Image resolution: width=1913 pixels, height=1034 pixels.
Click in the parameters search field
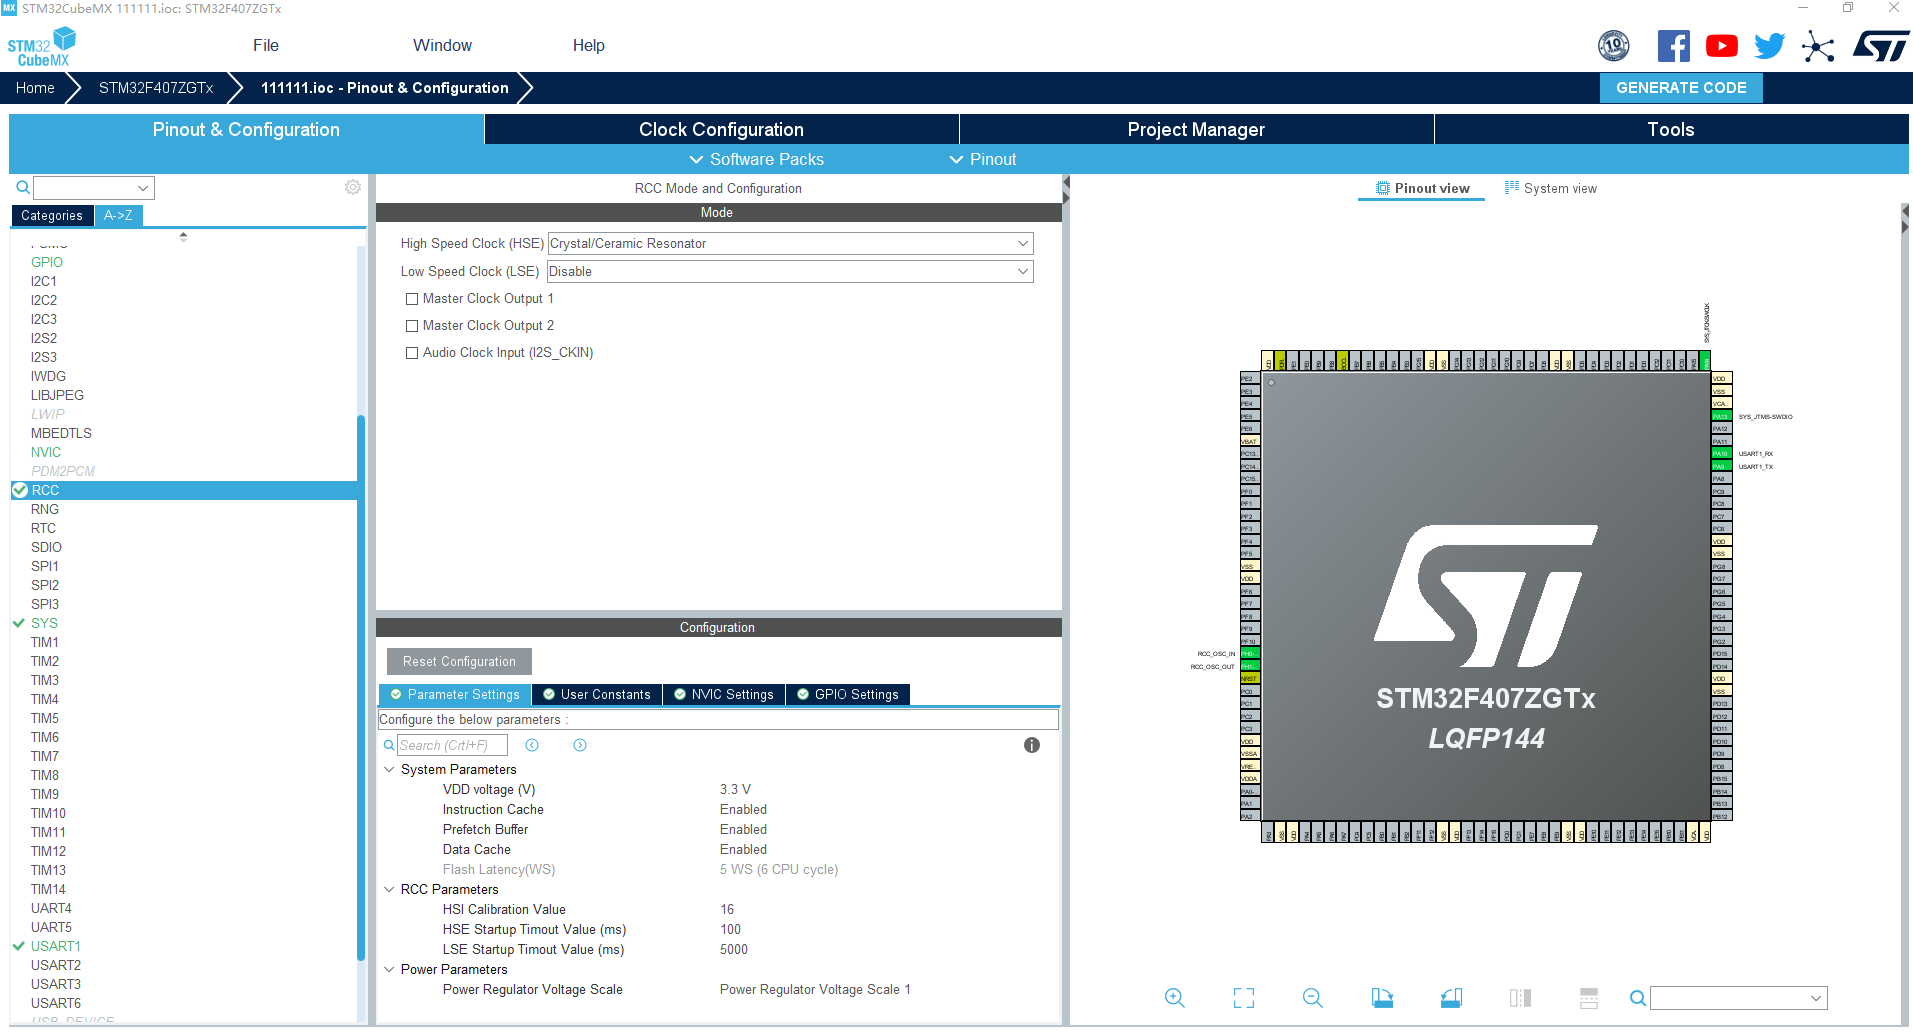click(452, 745)
